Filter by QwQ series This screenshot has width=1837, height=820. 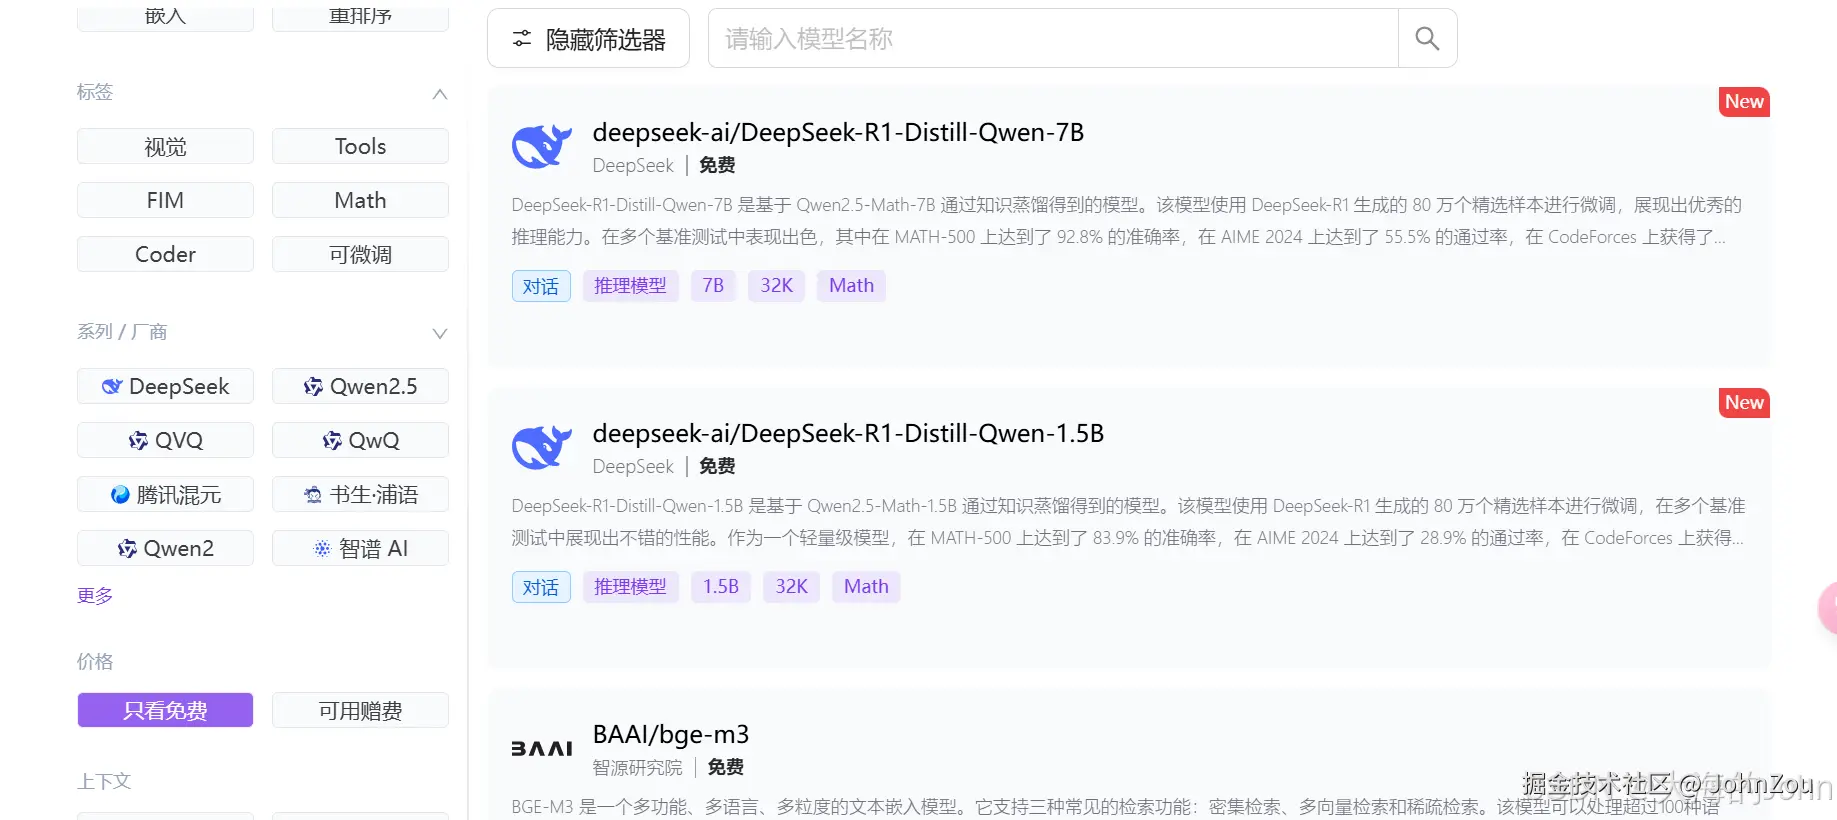coord(360,440)
